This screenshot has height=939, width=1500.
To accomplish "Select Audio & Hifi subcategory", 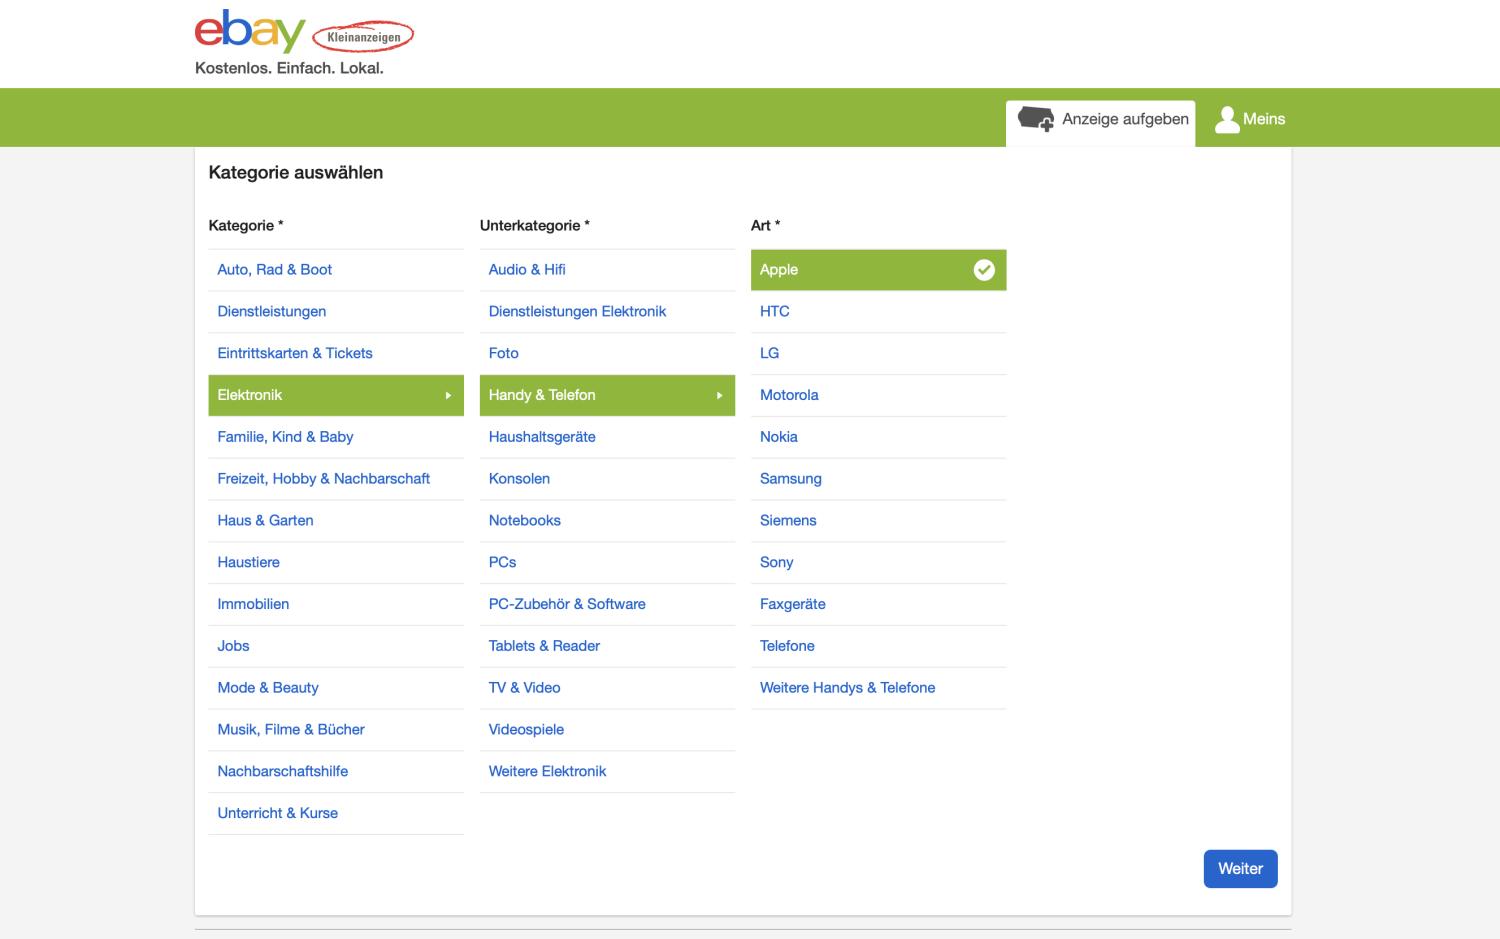I will coord(607,270).
